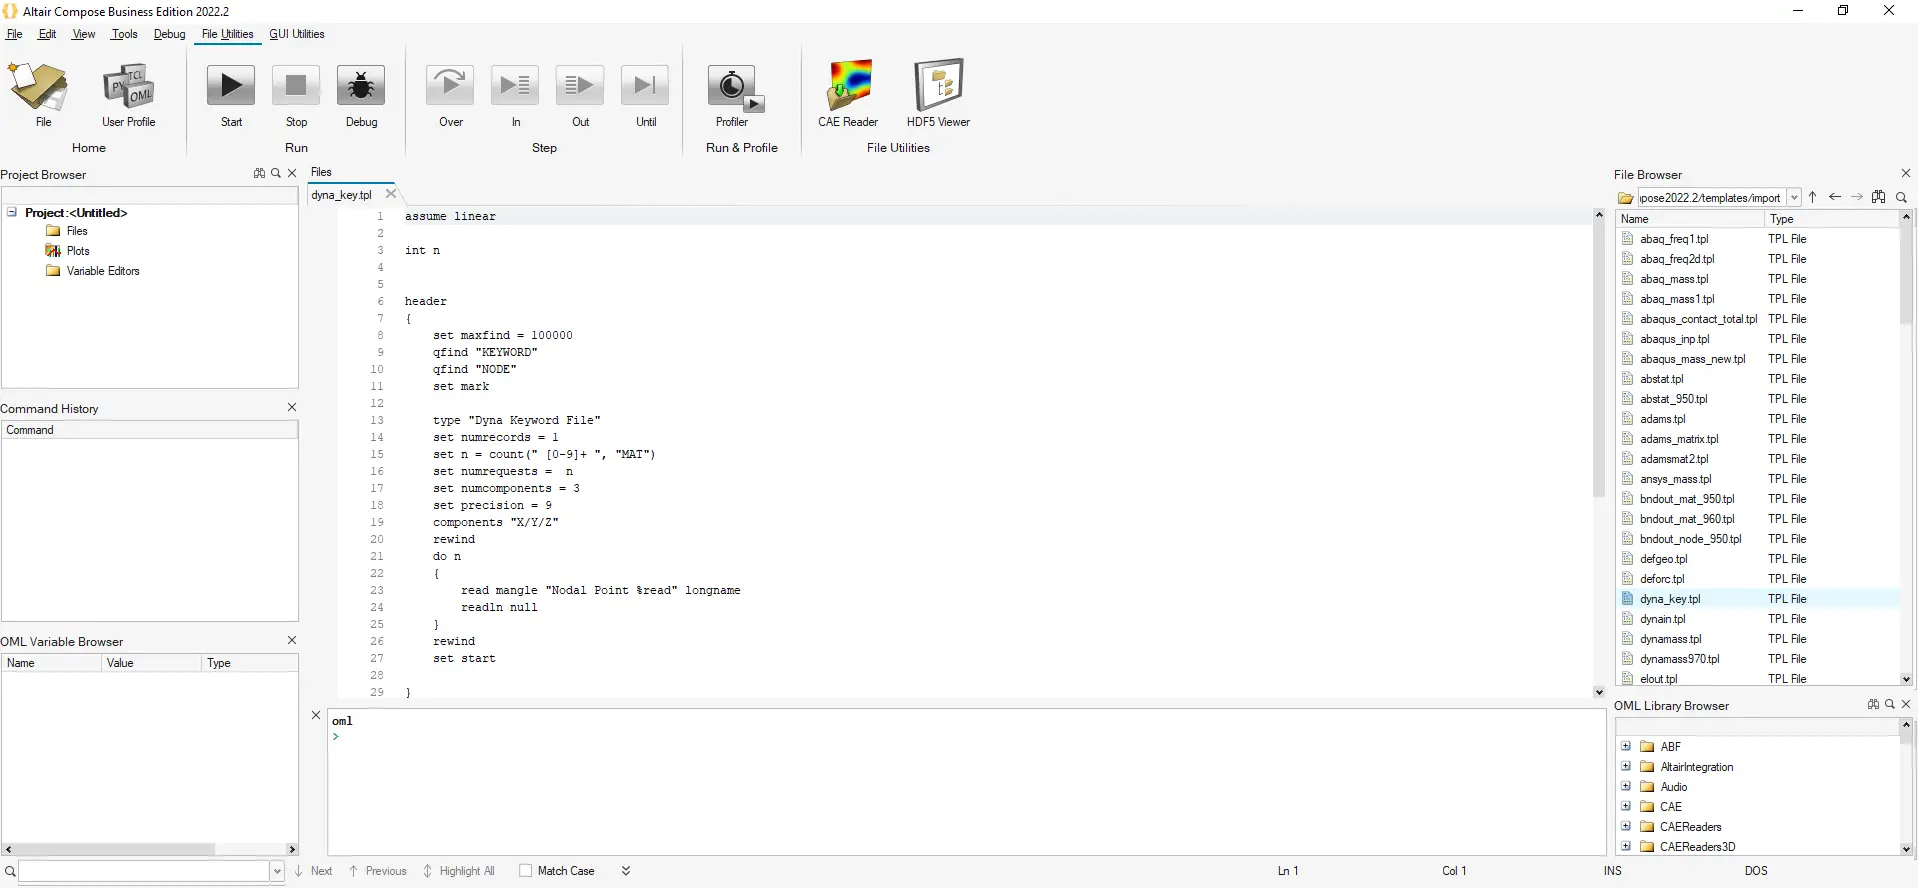This screenshot has width=1918, height=888.
Task: Expand the AltairIntegration library folder
Action: [1626, 766]
